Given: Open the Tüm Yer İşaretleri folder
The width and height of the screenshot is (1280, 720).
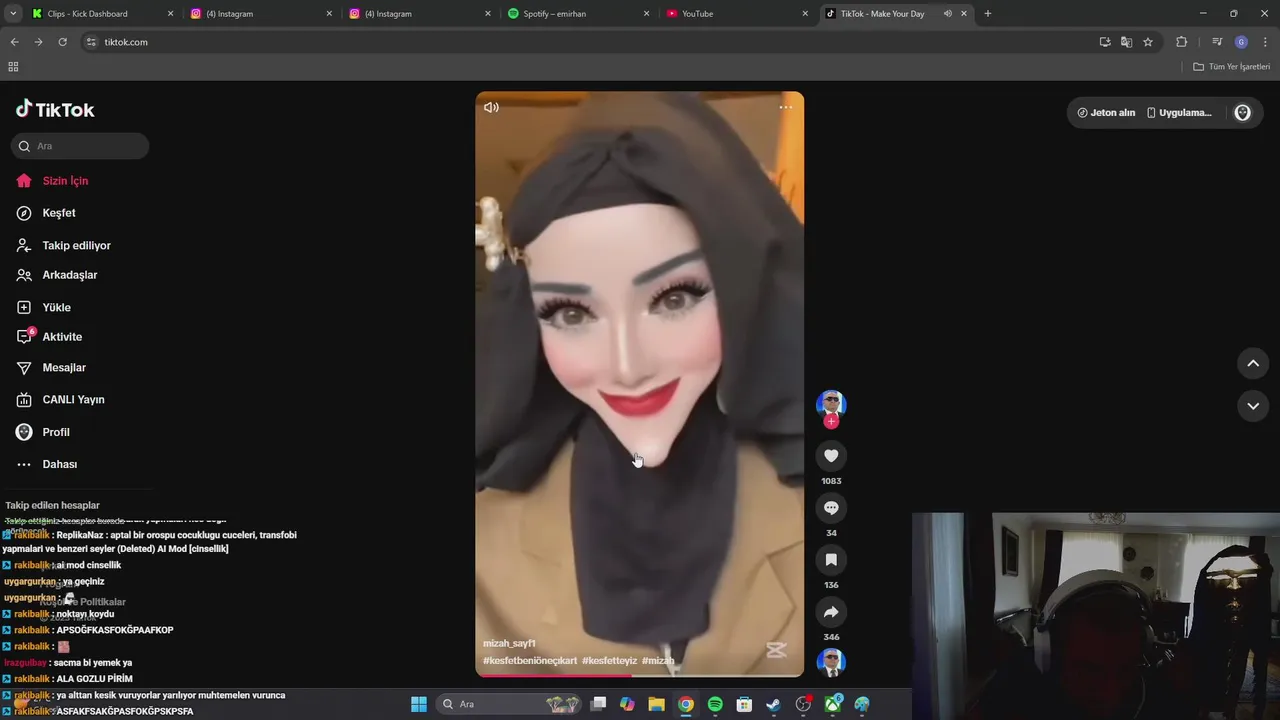Looking at the screenshot, I should point(1232,67).
